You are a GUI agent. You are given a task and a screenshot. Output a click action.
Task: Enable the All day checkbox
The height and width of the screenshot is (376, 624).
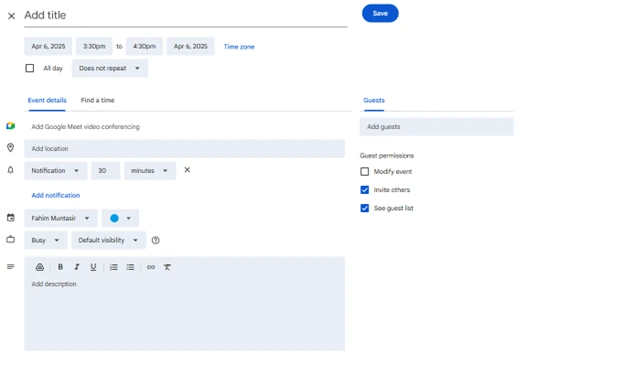coord(30,68)
